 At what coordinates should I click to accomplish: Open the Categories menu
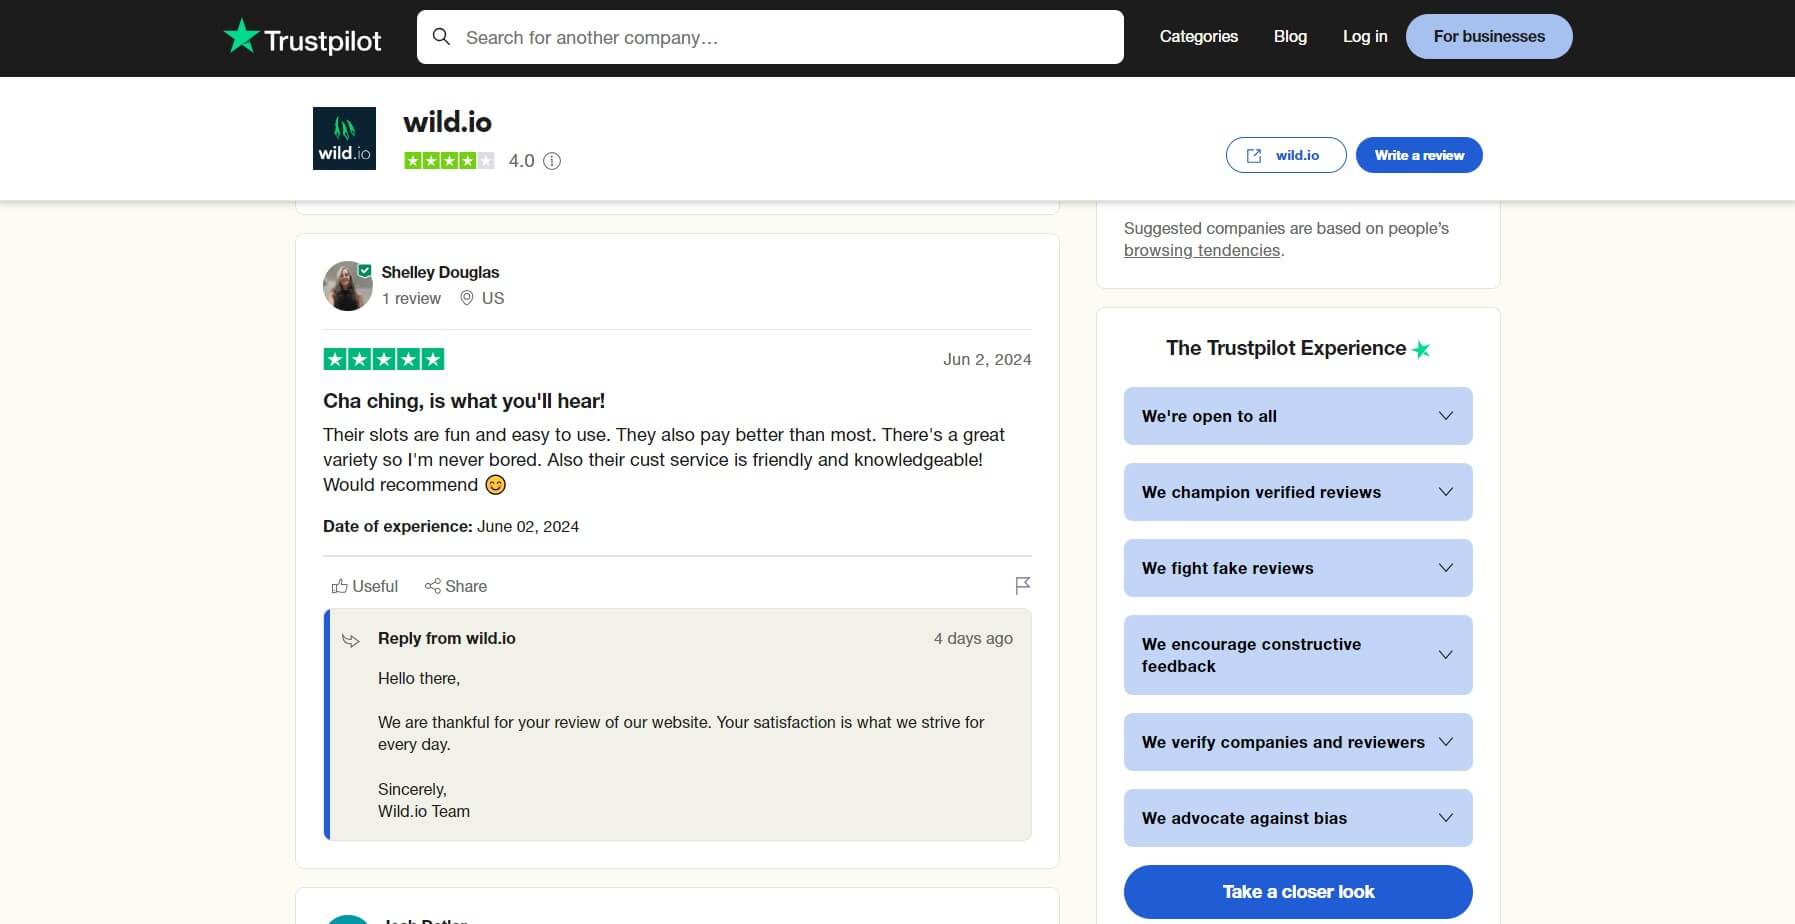click(1198, 36)
